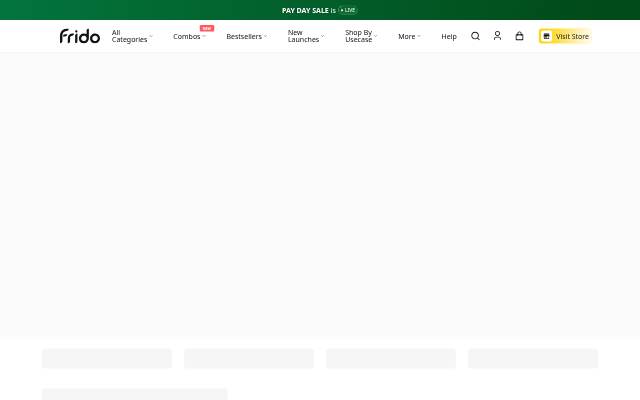640x400 pixels.
Task: Open the user account icon
Action: pyautogui.click(x=497, y=36)
